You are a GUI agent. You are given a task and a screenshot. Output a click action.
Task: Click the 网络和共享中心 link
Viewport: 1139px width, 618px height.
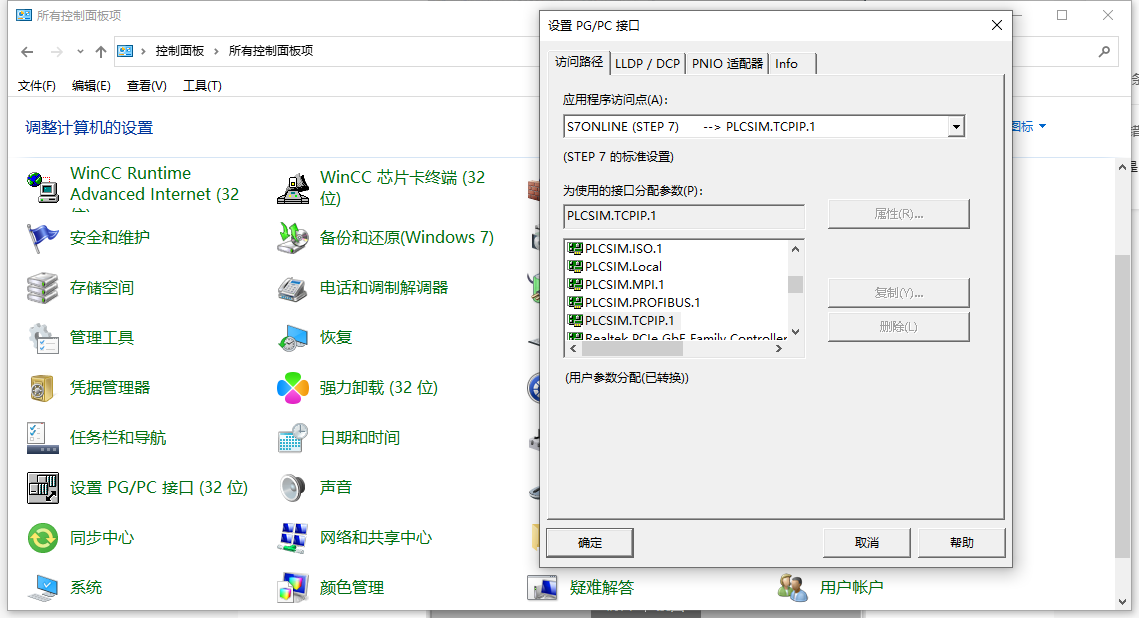(x=375, y=538)
